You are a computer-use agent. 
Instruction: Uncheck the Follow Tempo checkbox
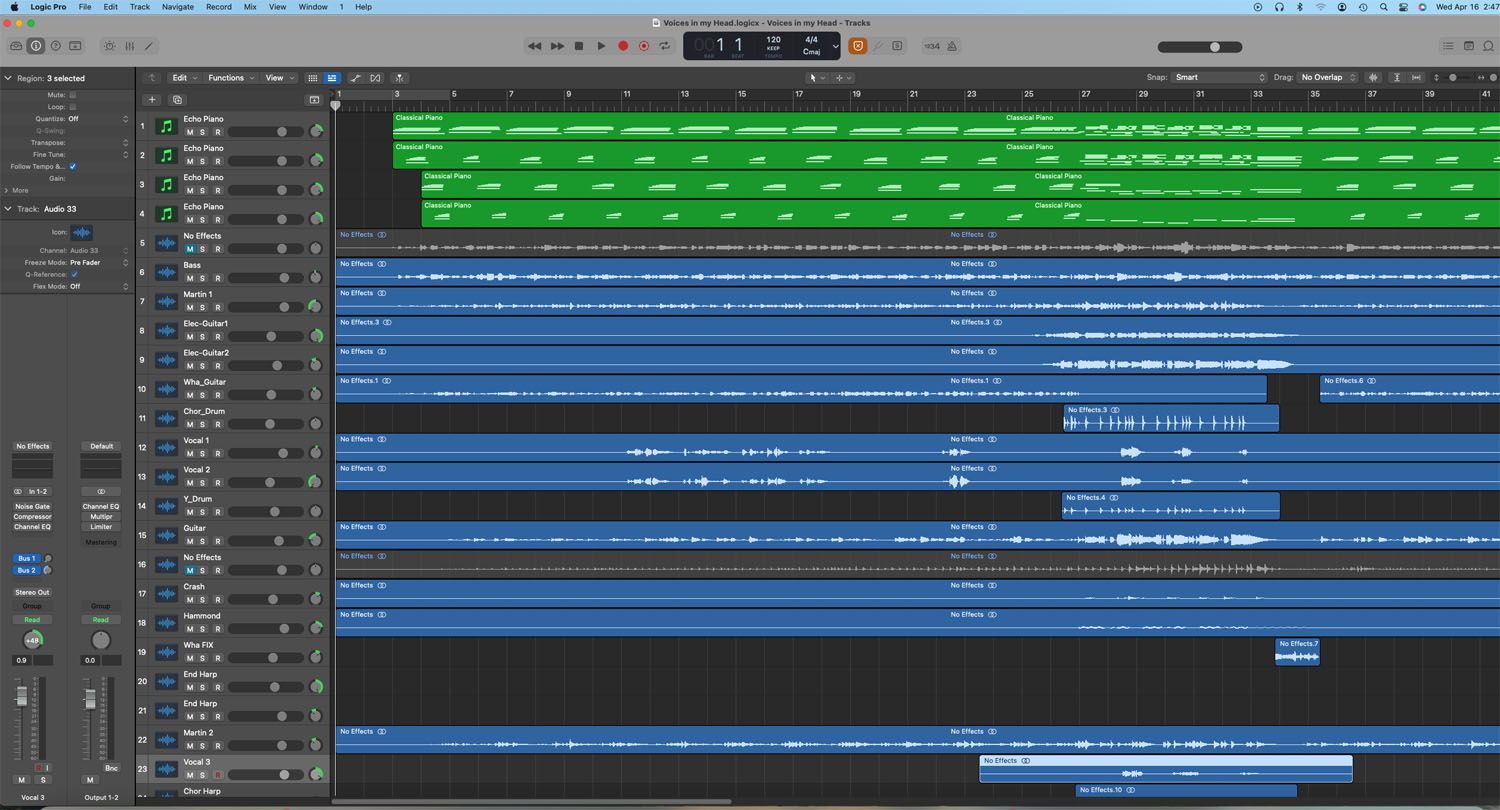pos(73,167)
